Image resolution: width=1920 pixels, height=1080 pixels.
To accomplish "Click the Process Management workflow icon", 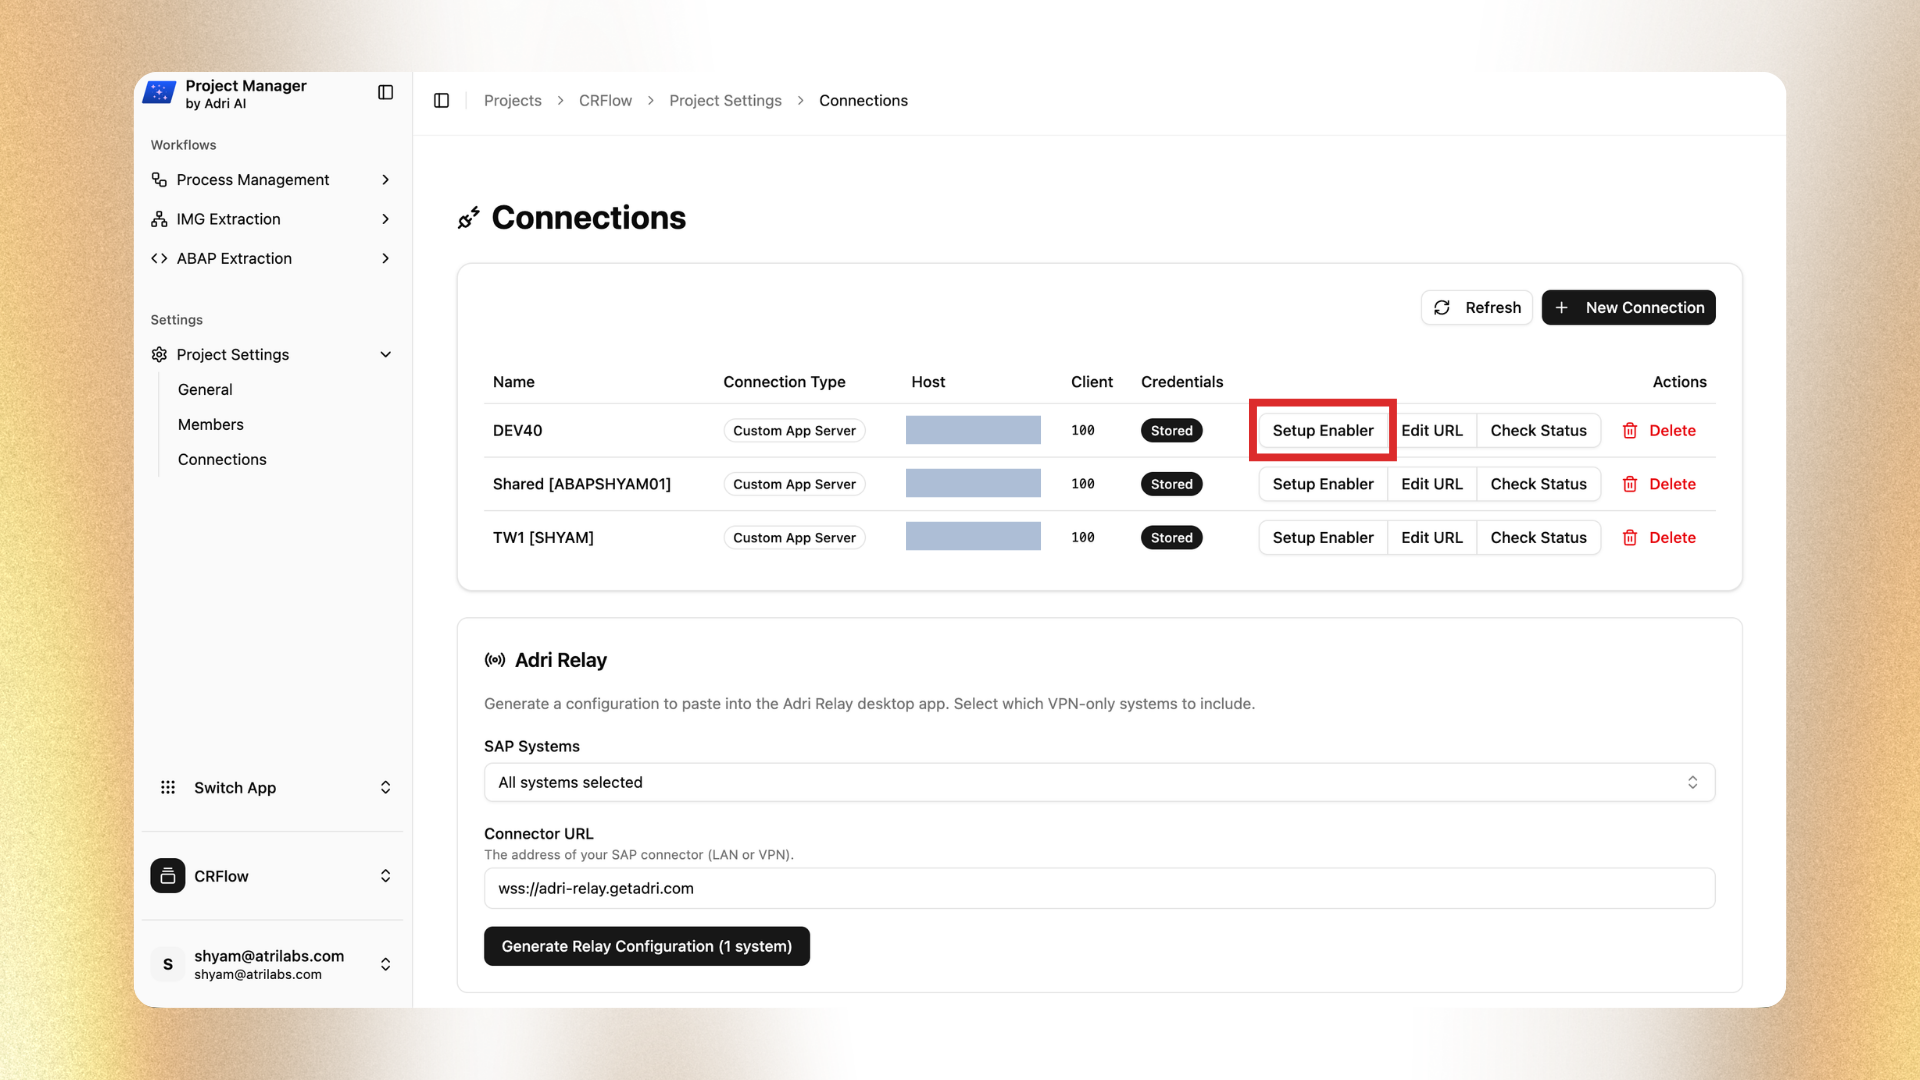I will coord(160,180).
